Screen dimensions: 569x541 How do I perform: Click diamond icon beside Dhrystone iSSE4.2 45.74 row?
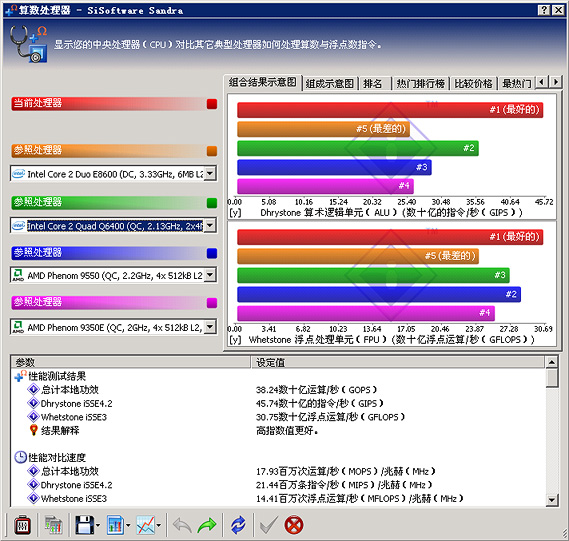pyautogui.click(x=33, y=403)
